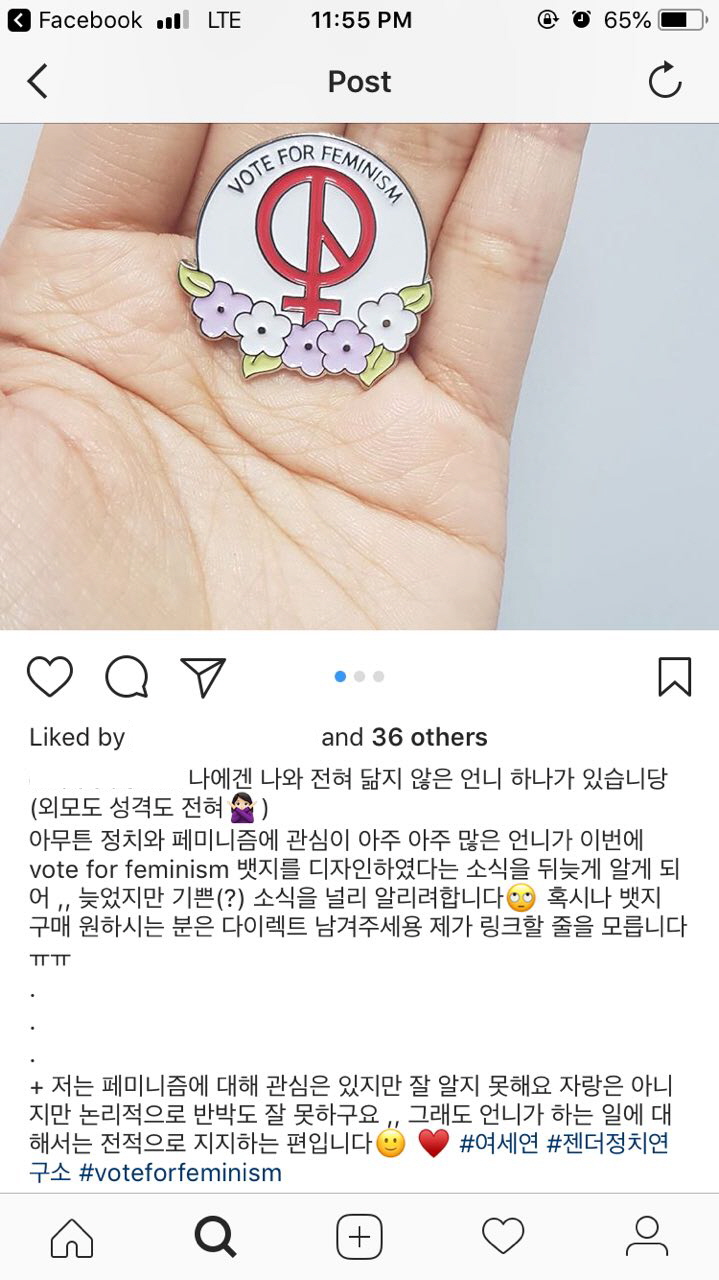Go to the Home tab
The image size is (719, 1280).
coord(72,1238)
